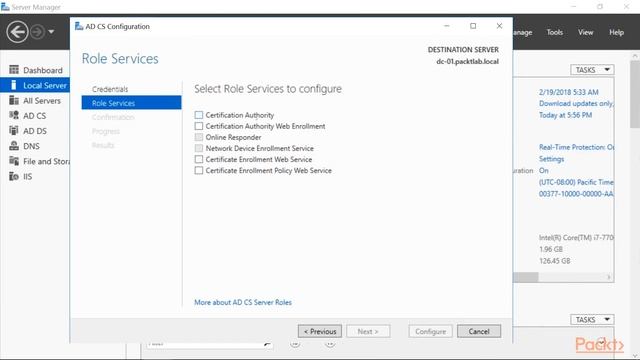Click the Today at 5:56 PM link
The width and height of the screenshot is (640, 360).
point(565,115)
